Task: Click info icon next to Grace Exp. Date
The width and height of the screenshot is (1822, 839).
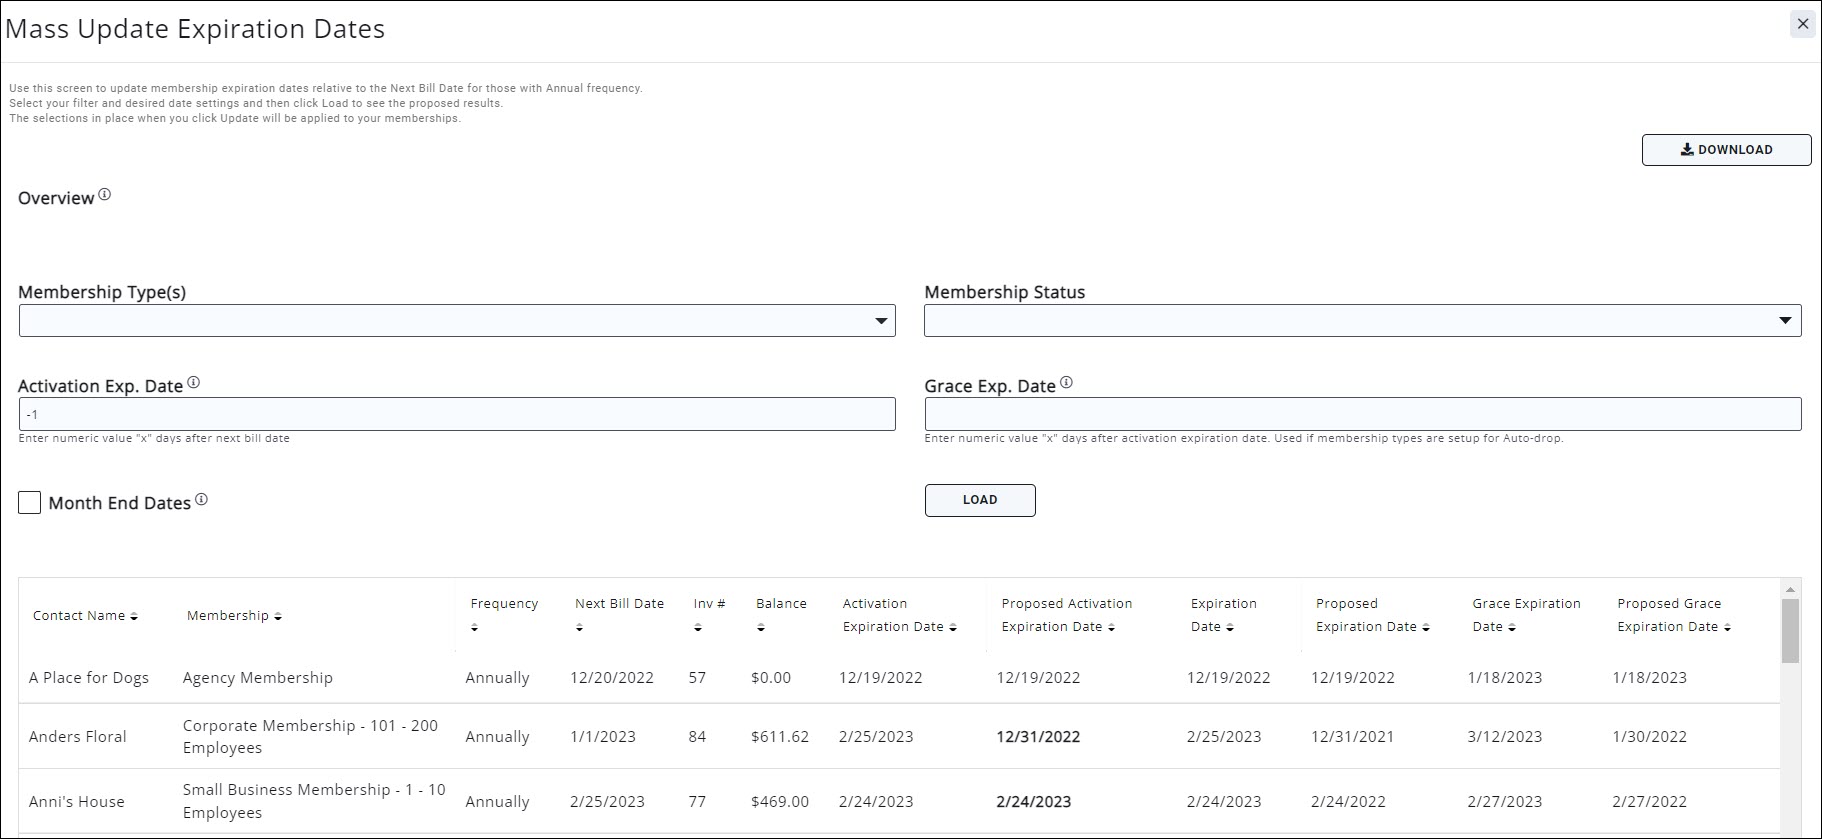Action: pyautogui.click(x=1067, y=383)
